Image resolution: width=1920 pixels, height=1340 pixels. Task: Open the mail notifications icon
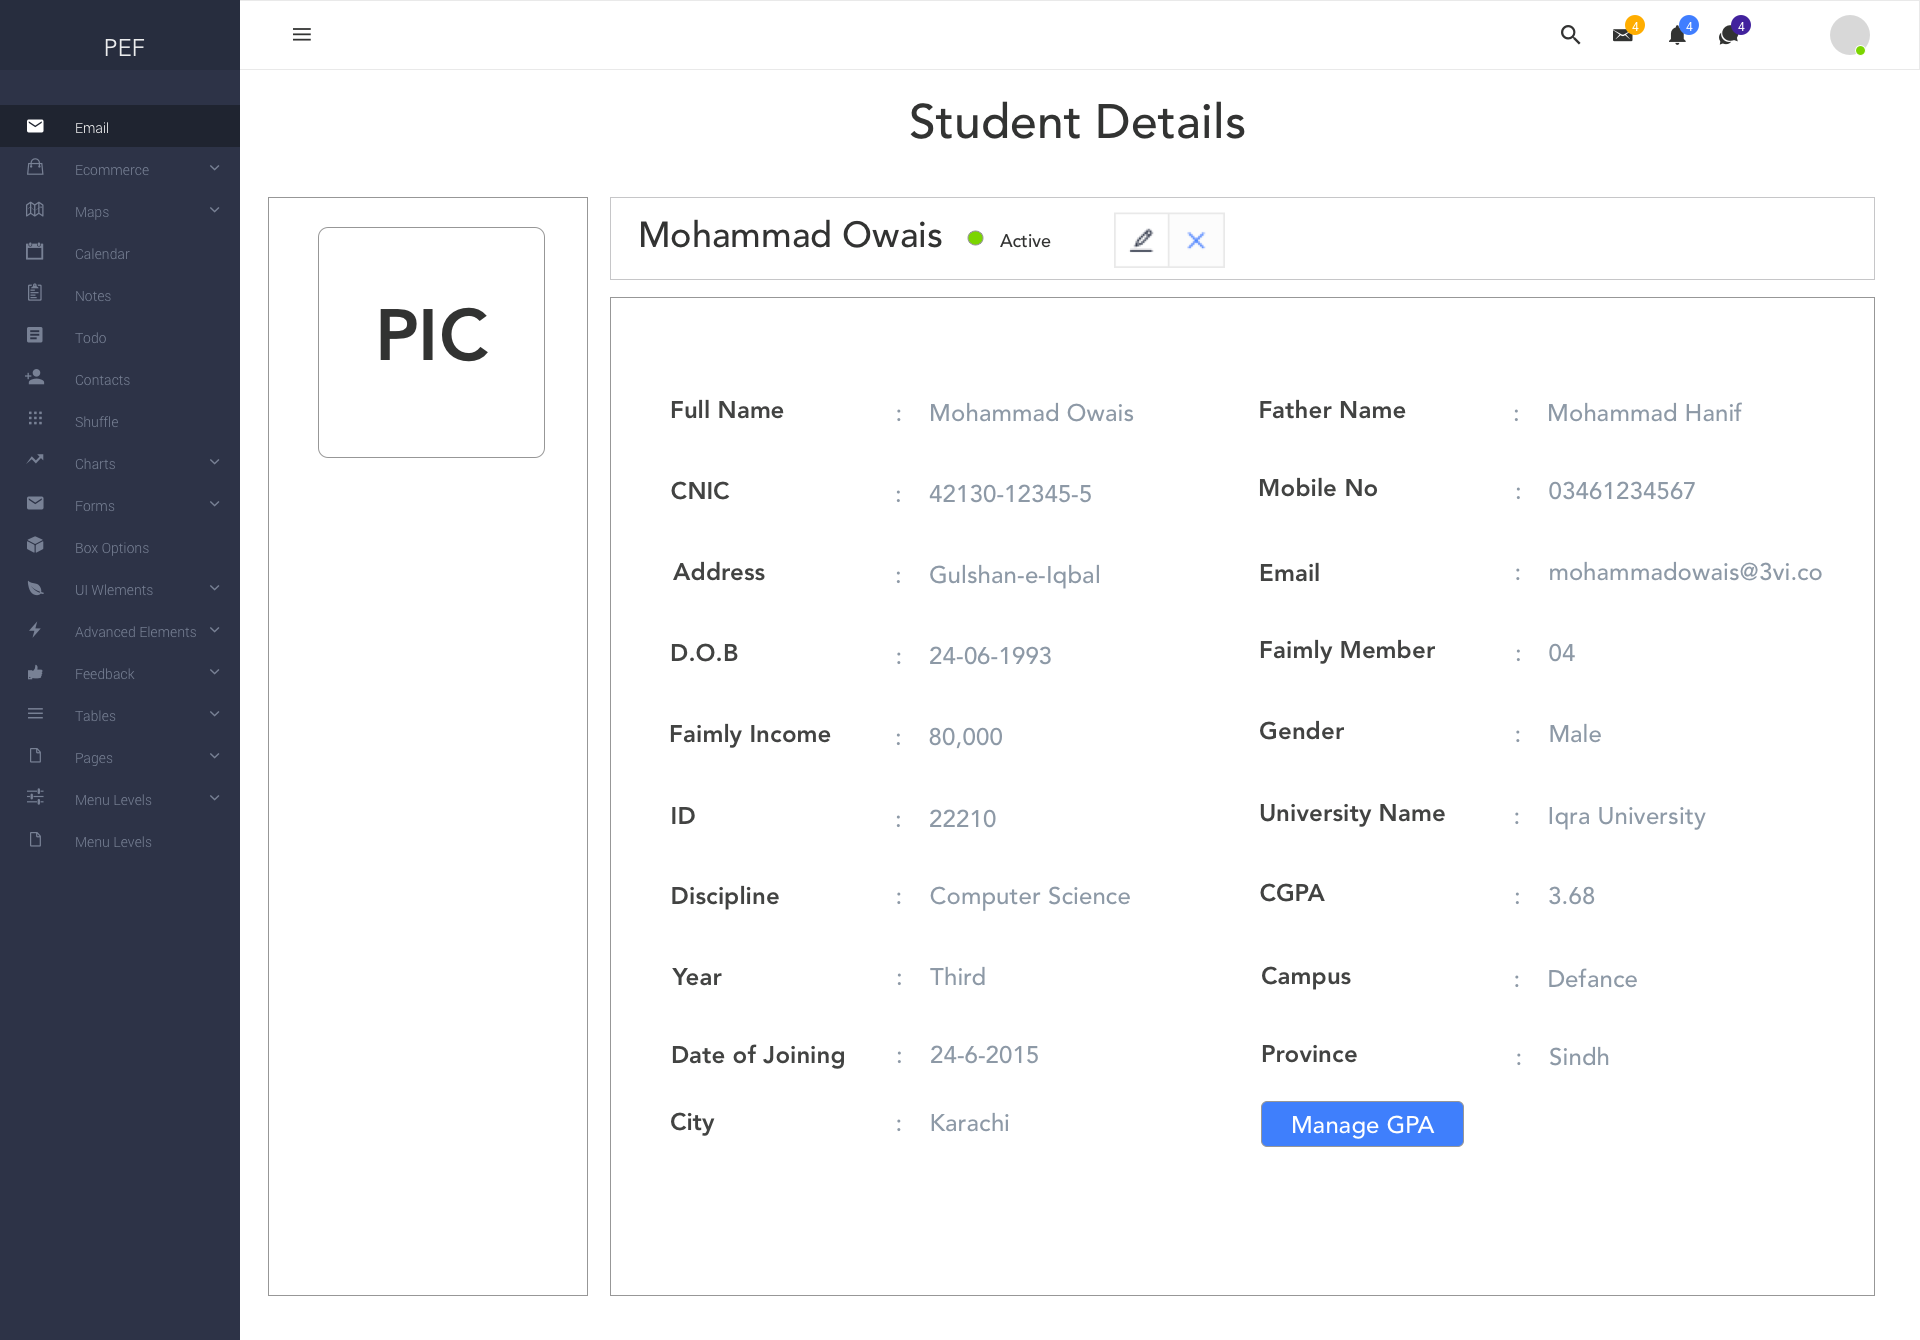[1623, 35]
